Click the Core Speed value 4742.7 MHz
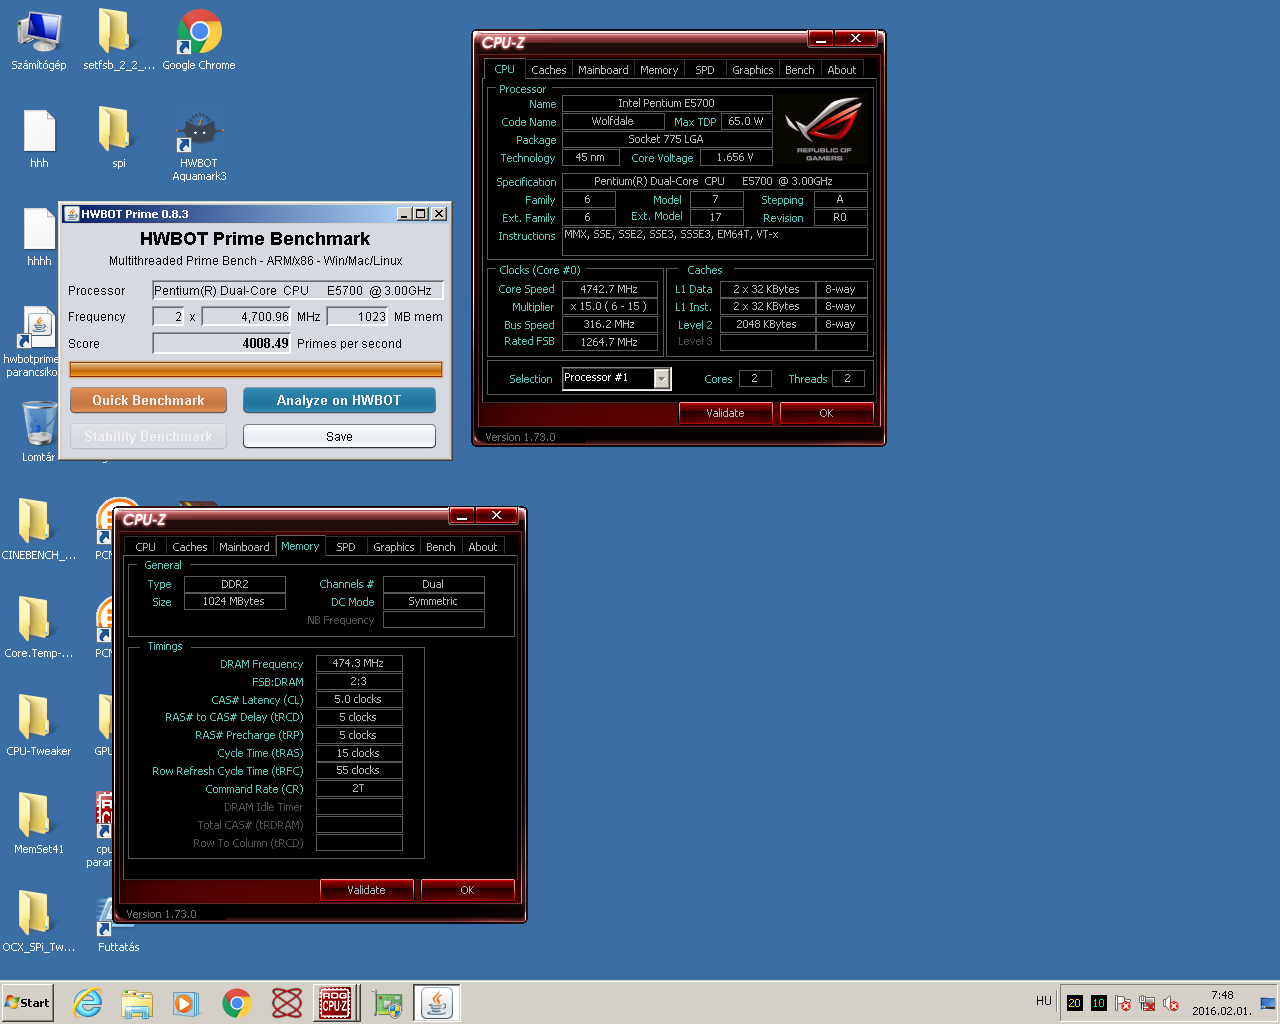The height and width of the screenshot is (1024, 1280). (x=609, y=289)
